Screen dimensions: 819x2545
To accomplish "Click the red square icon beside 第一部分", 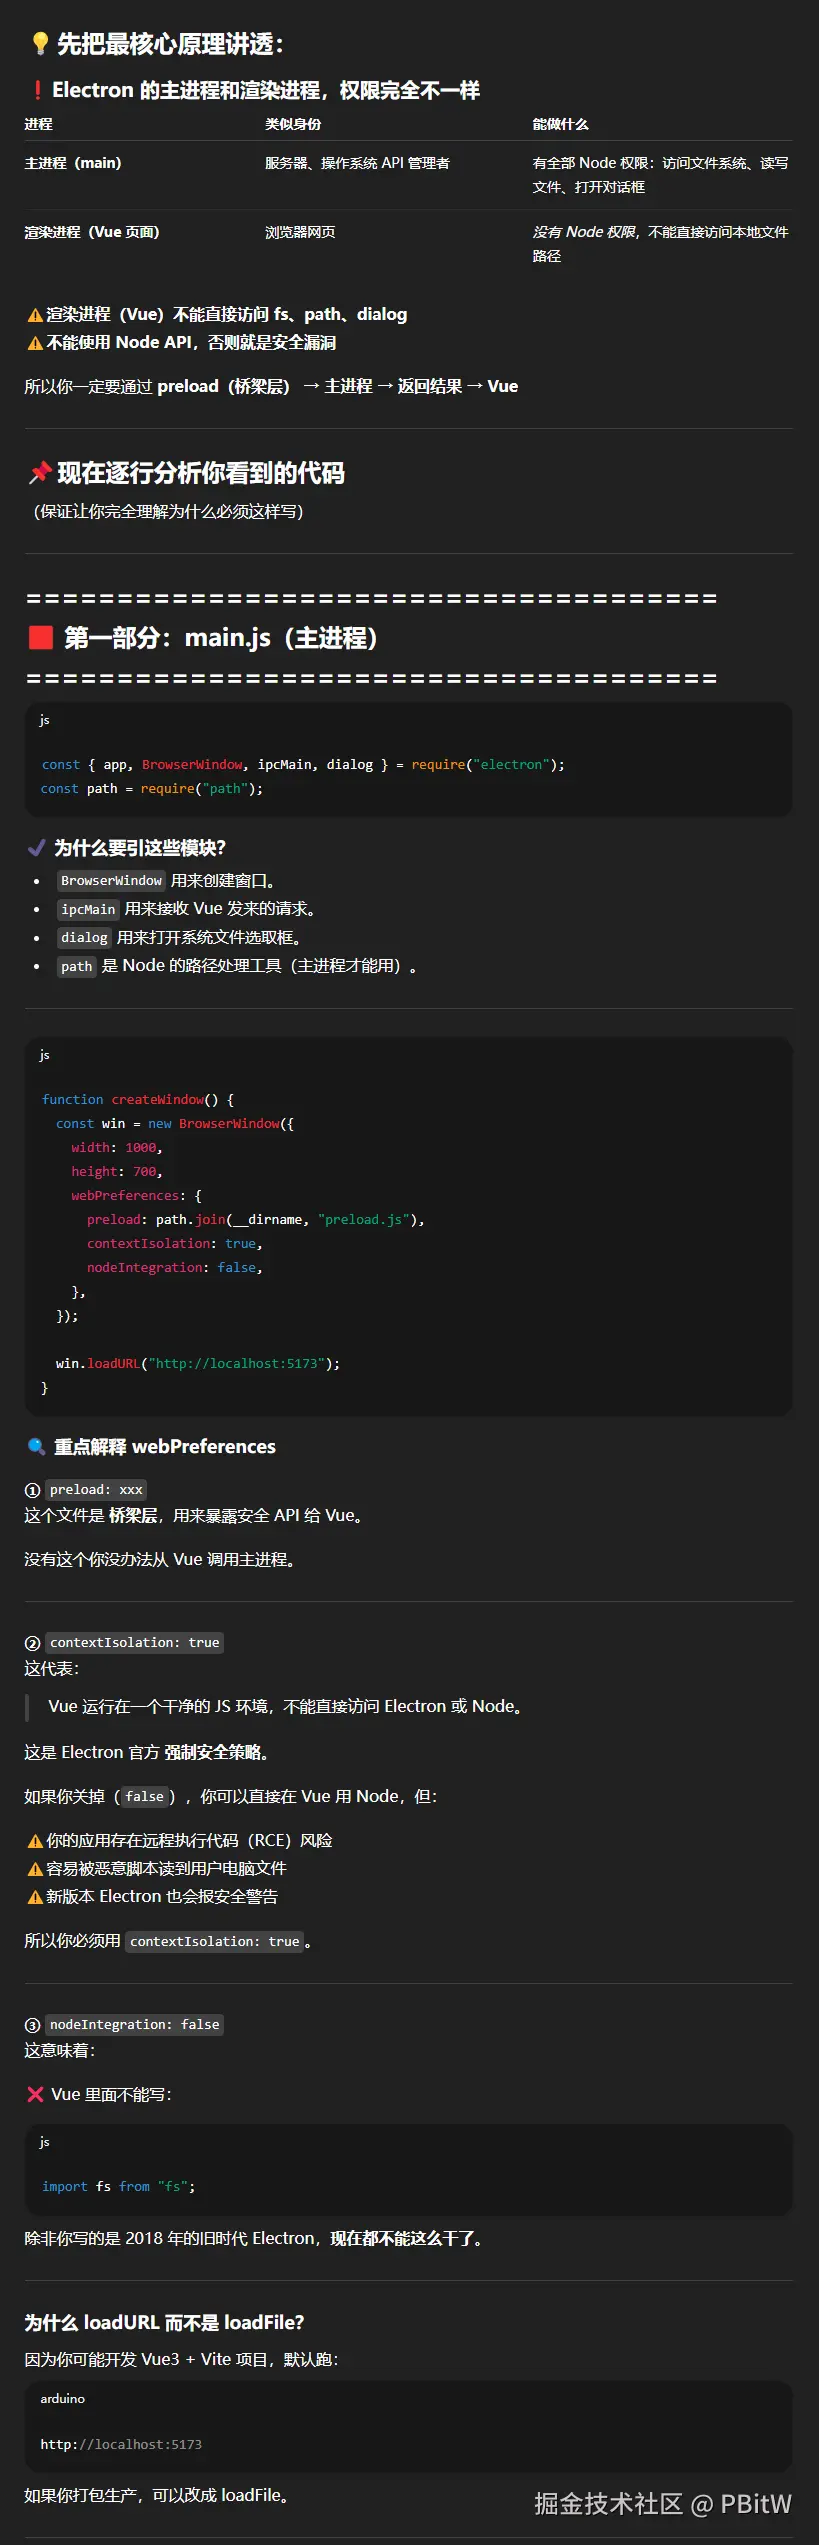I will 41,638.
